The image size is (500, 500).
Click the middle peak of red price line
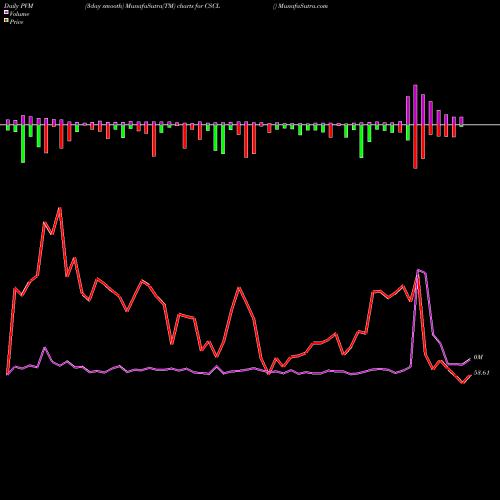(239, 288)
